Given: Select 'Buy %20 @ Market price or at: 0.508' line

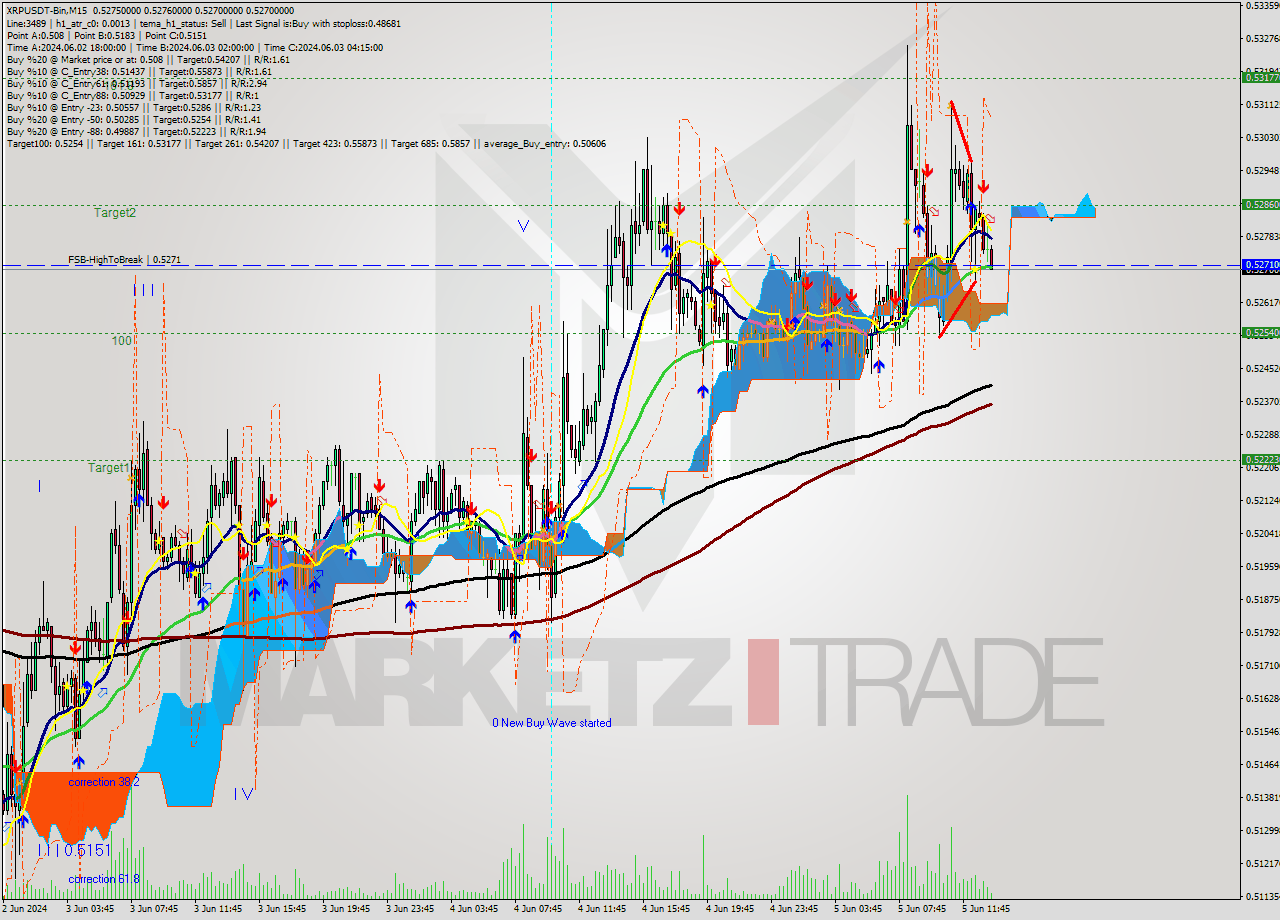Looking at the screenshot, I should pos(148,59).
